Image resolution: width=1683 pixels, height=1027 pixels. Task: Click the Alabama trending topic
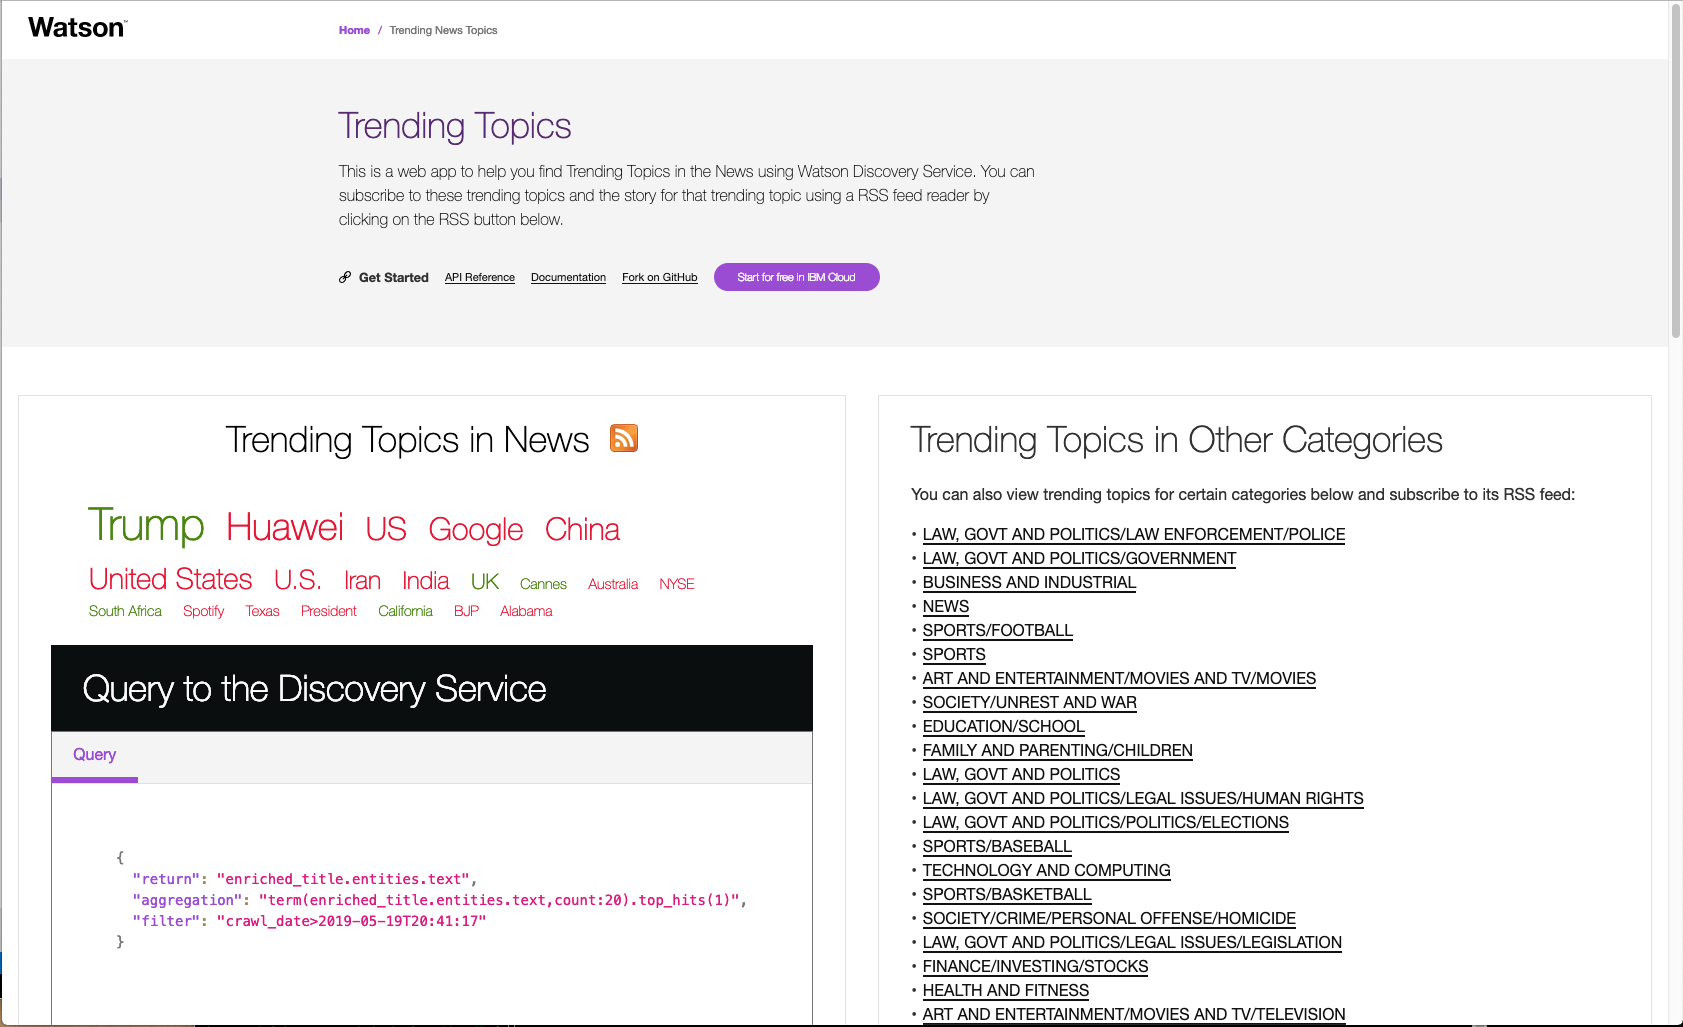point(526,611)
